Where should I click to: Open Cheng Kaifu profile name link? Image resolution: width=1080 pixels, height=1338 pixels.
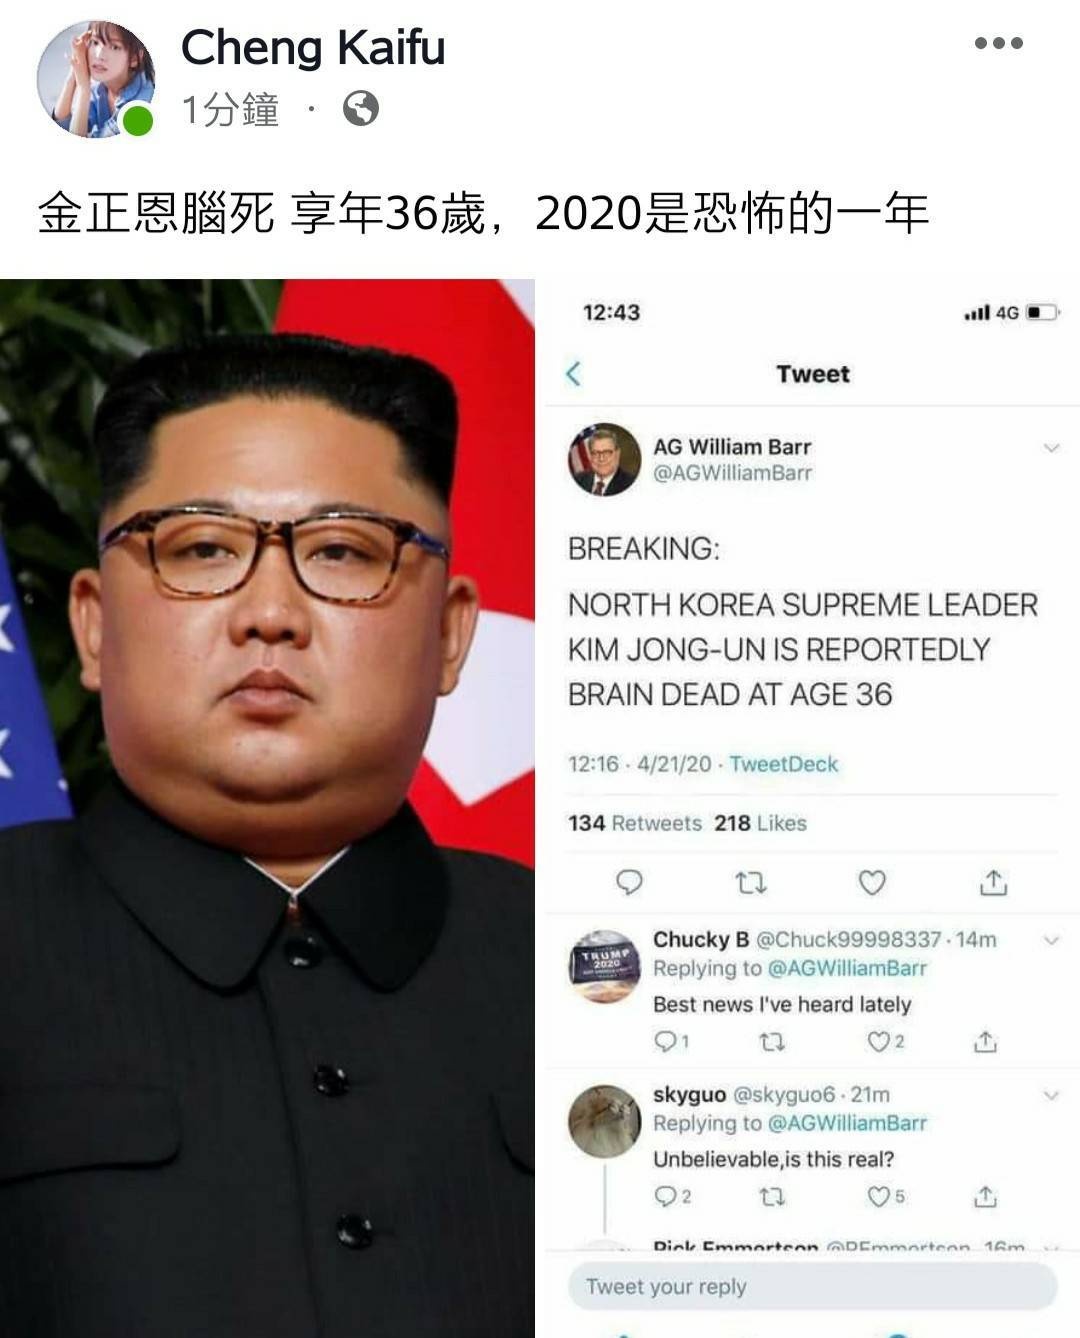(313, 47)
